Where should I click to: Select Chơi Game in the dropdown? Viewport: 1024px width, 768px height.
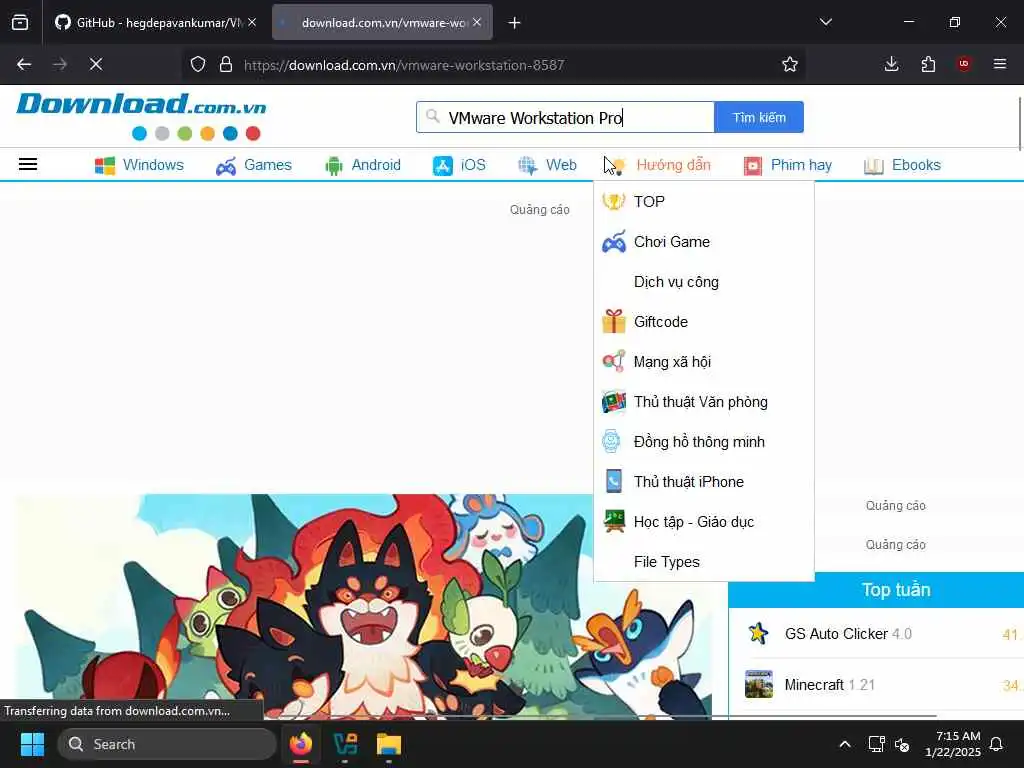pyautogui.click(x=704, y=242)
